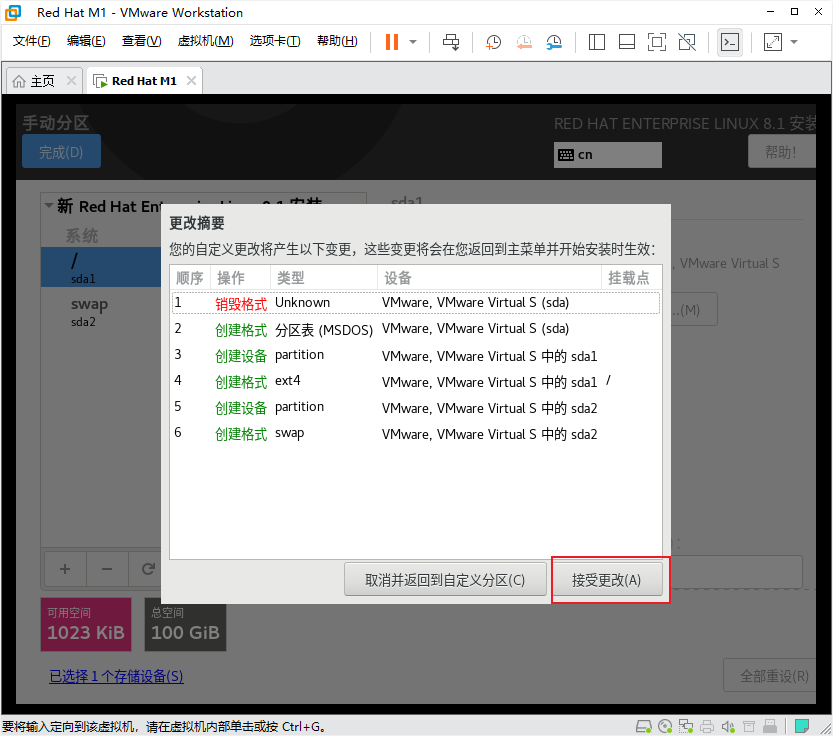Click the hard disk status bar icon
Screen dimensions: 833x736
point(643,726)
